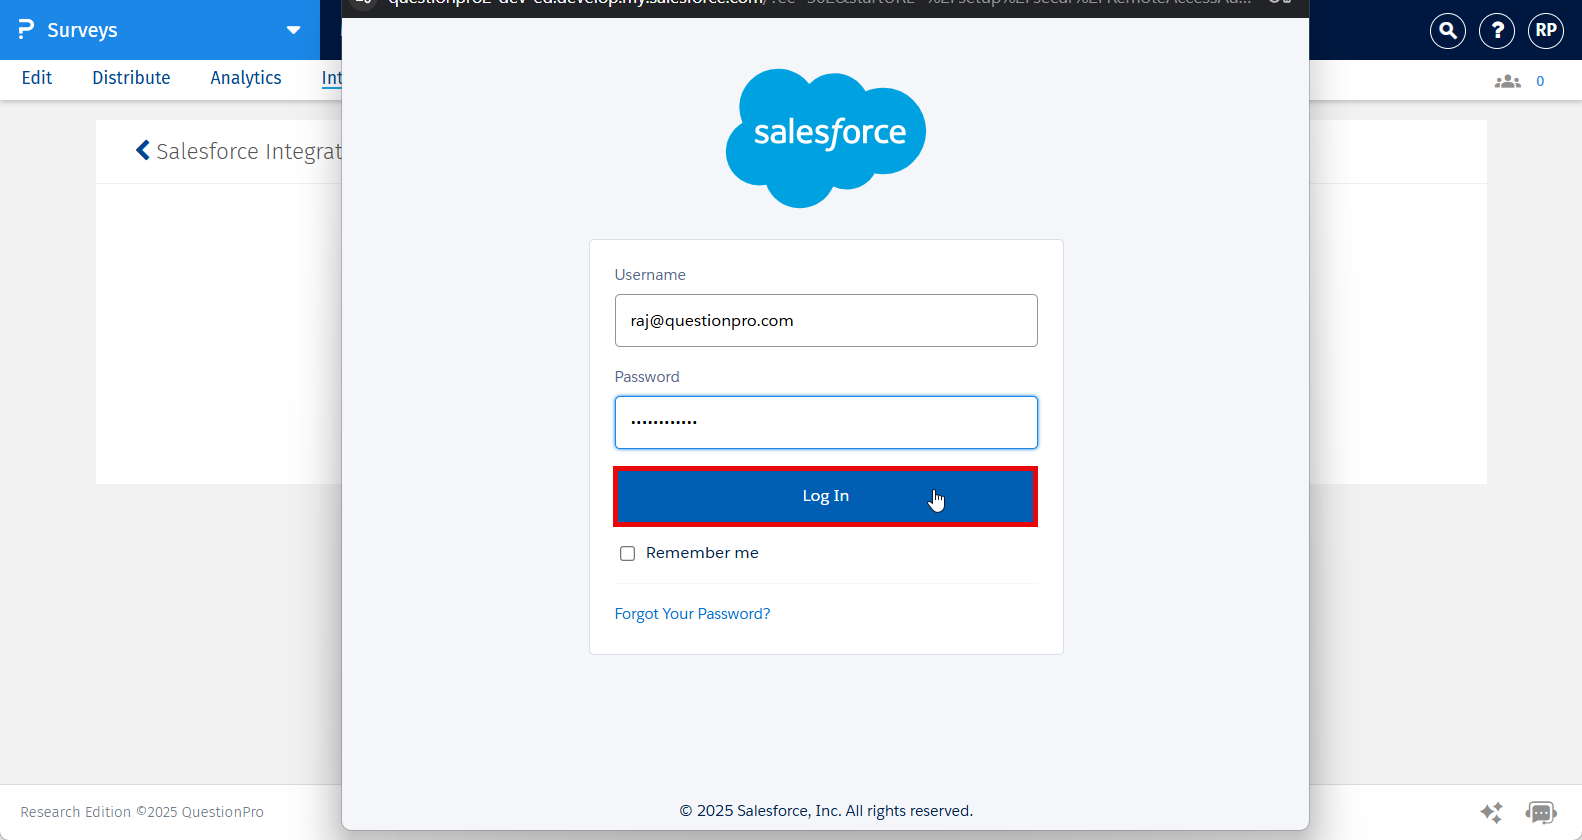Viewport: 1582px width, 840px height.
Task: Click the AI sparkle icon
Action: (1491, 812)
